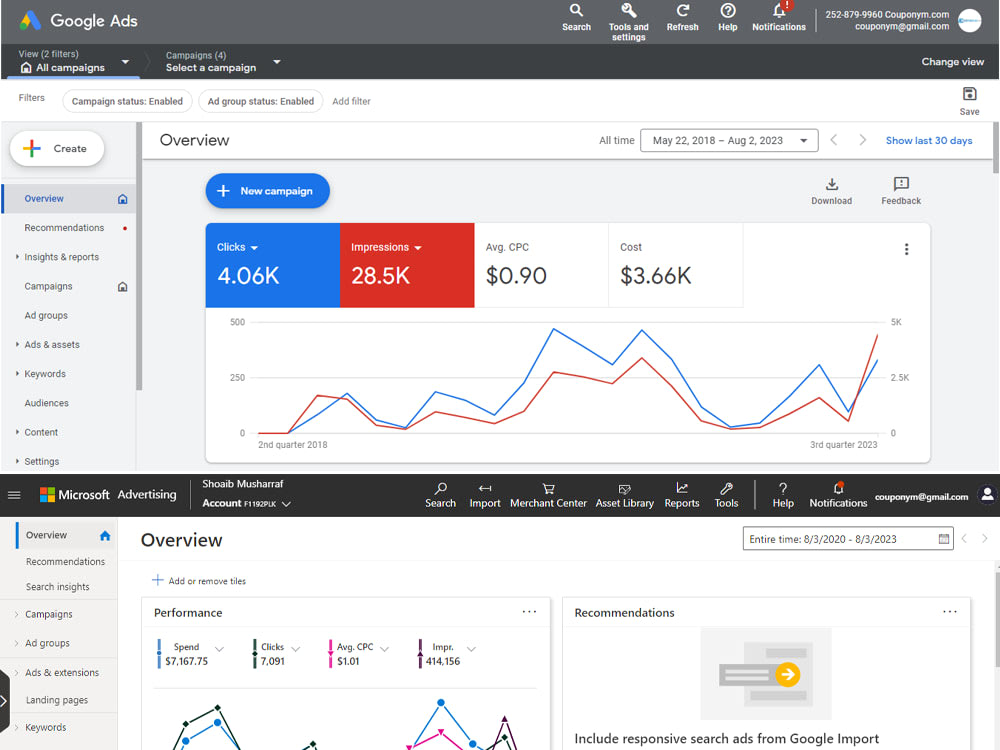1000x750 pixels.
Task: Click the Create button
Action: pos(57,149)
